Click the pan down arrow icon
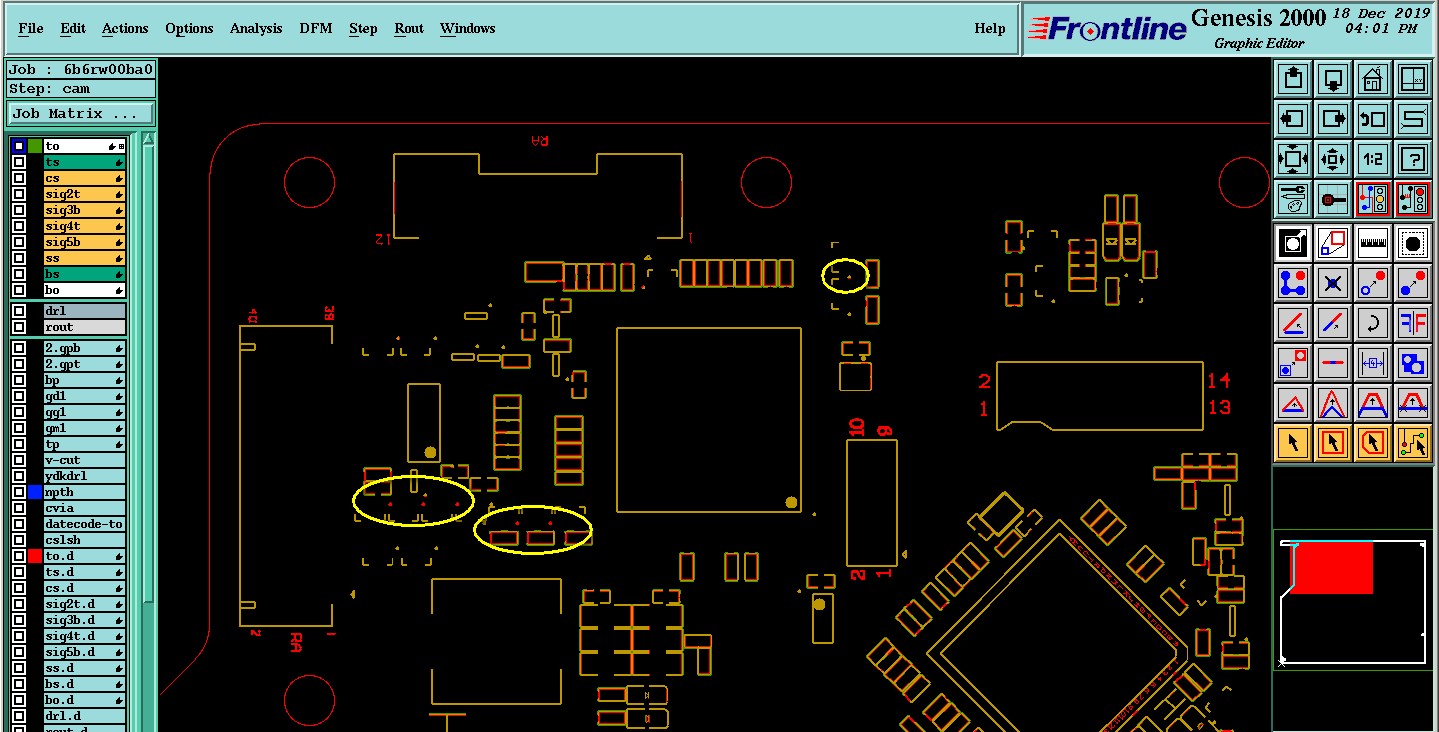 [1333, 79]
